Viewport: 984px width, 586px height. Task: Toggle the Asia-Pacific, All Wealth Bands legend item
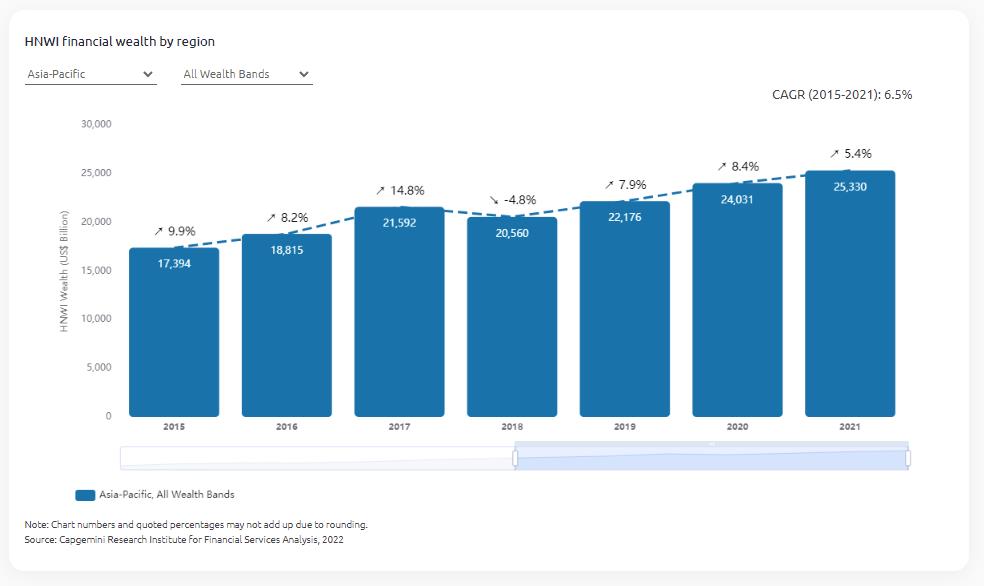(166, 494)
